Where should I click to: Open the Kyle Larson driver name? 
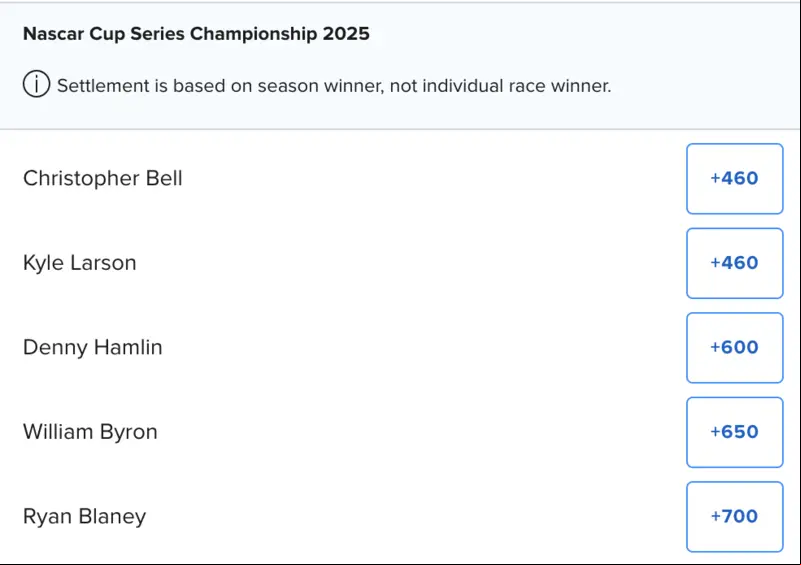coord(80,264)
